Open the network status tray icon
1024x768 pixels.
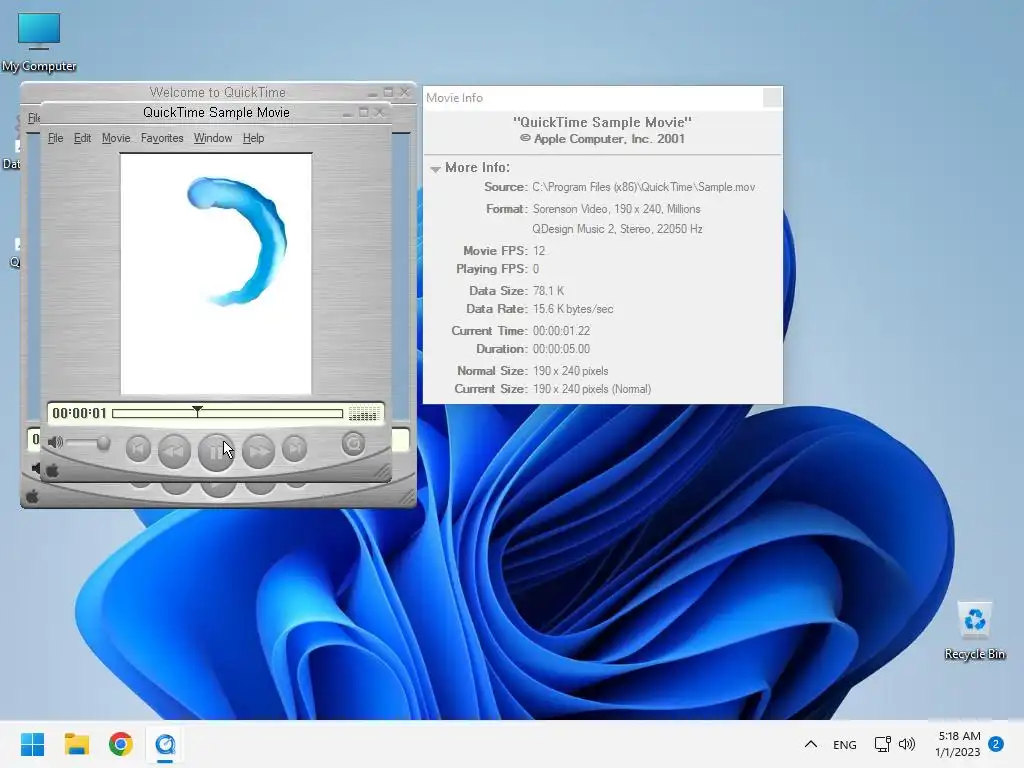[883, 744]
